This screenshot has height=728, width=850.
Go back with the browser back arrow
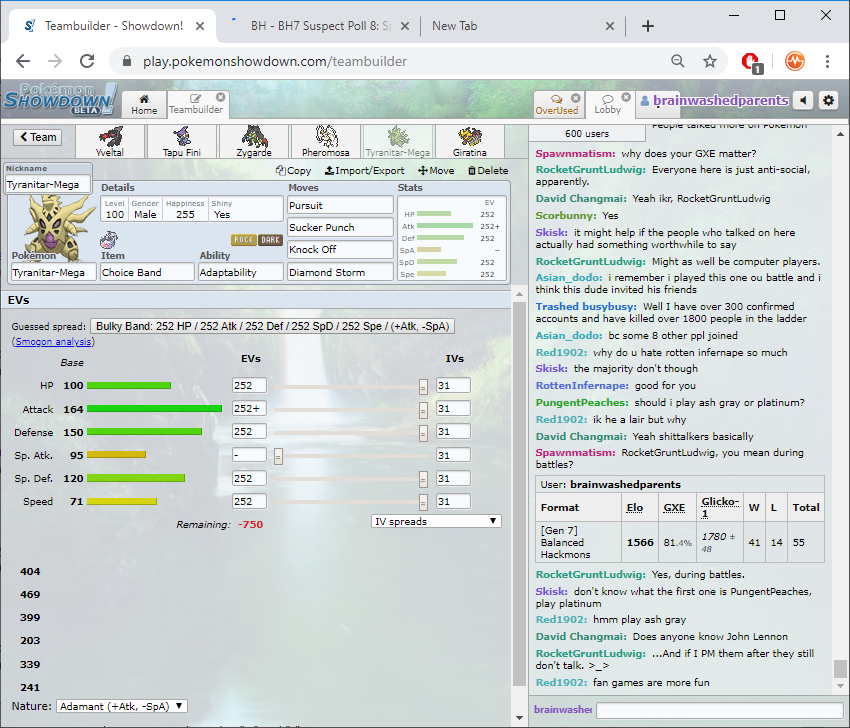pyautogui.click(x=23, y=61)
